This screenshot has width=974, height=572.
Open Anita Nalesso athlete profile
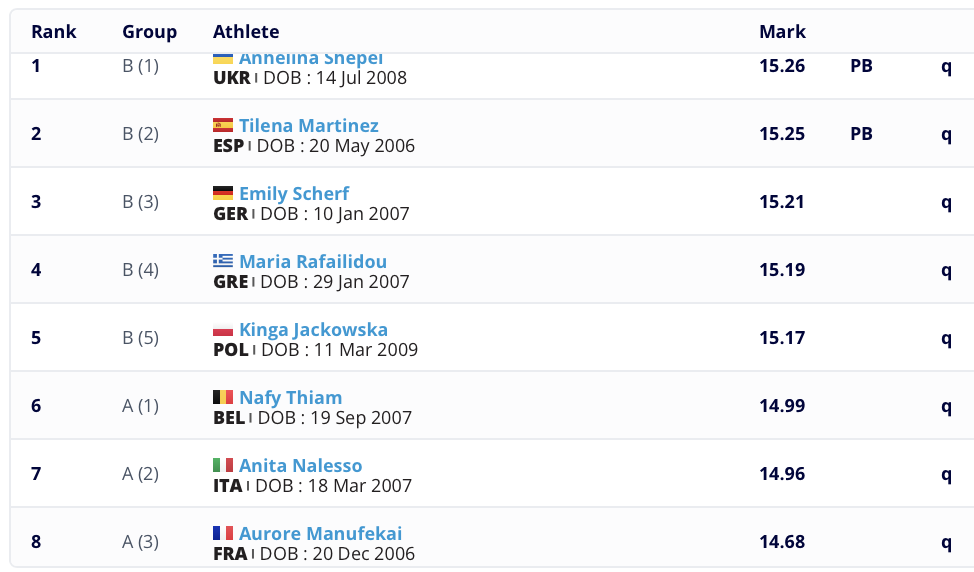coord(301,466)
